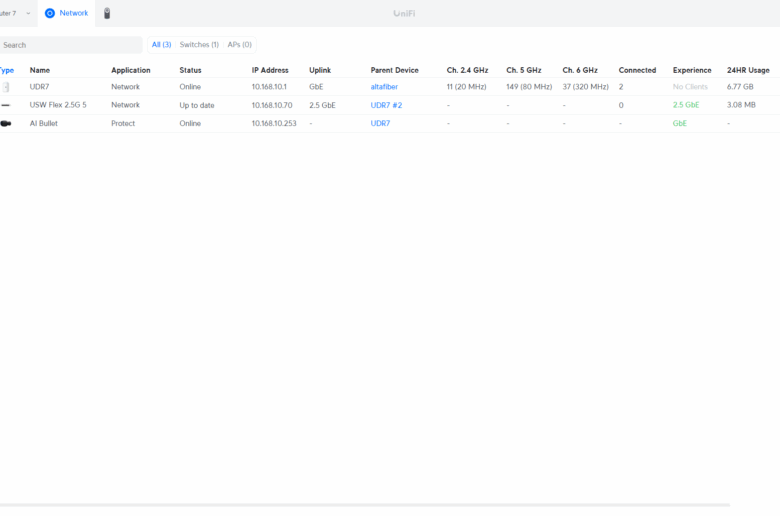Expand the console name dropdown chevron
Screen dimensions: 780x516
pos(28,13)
